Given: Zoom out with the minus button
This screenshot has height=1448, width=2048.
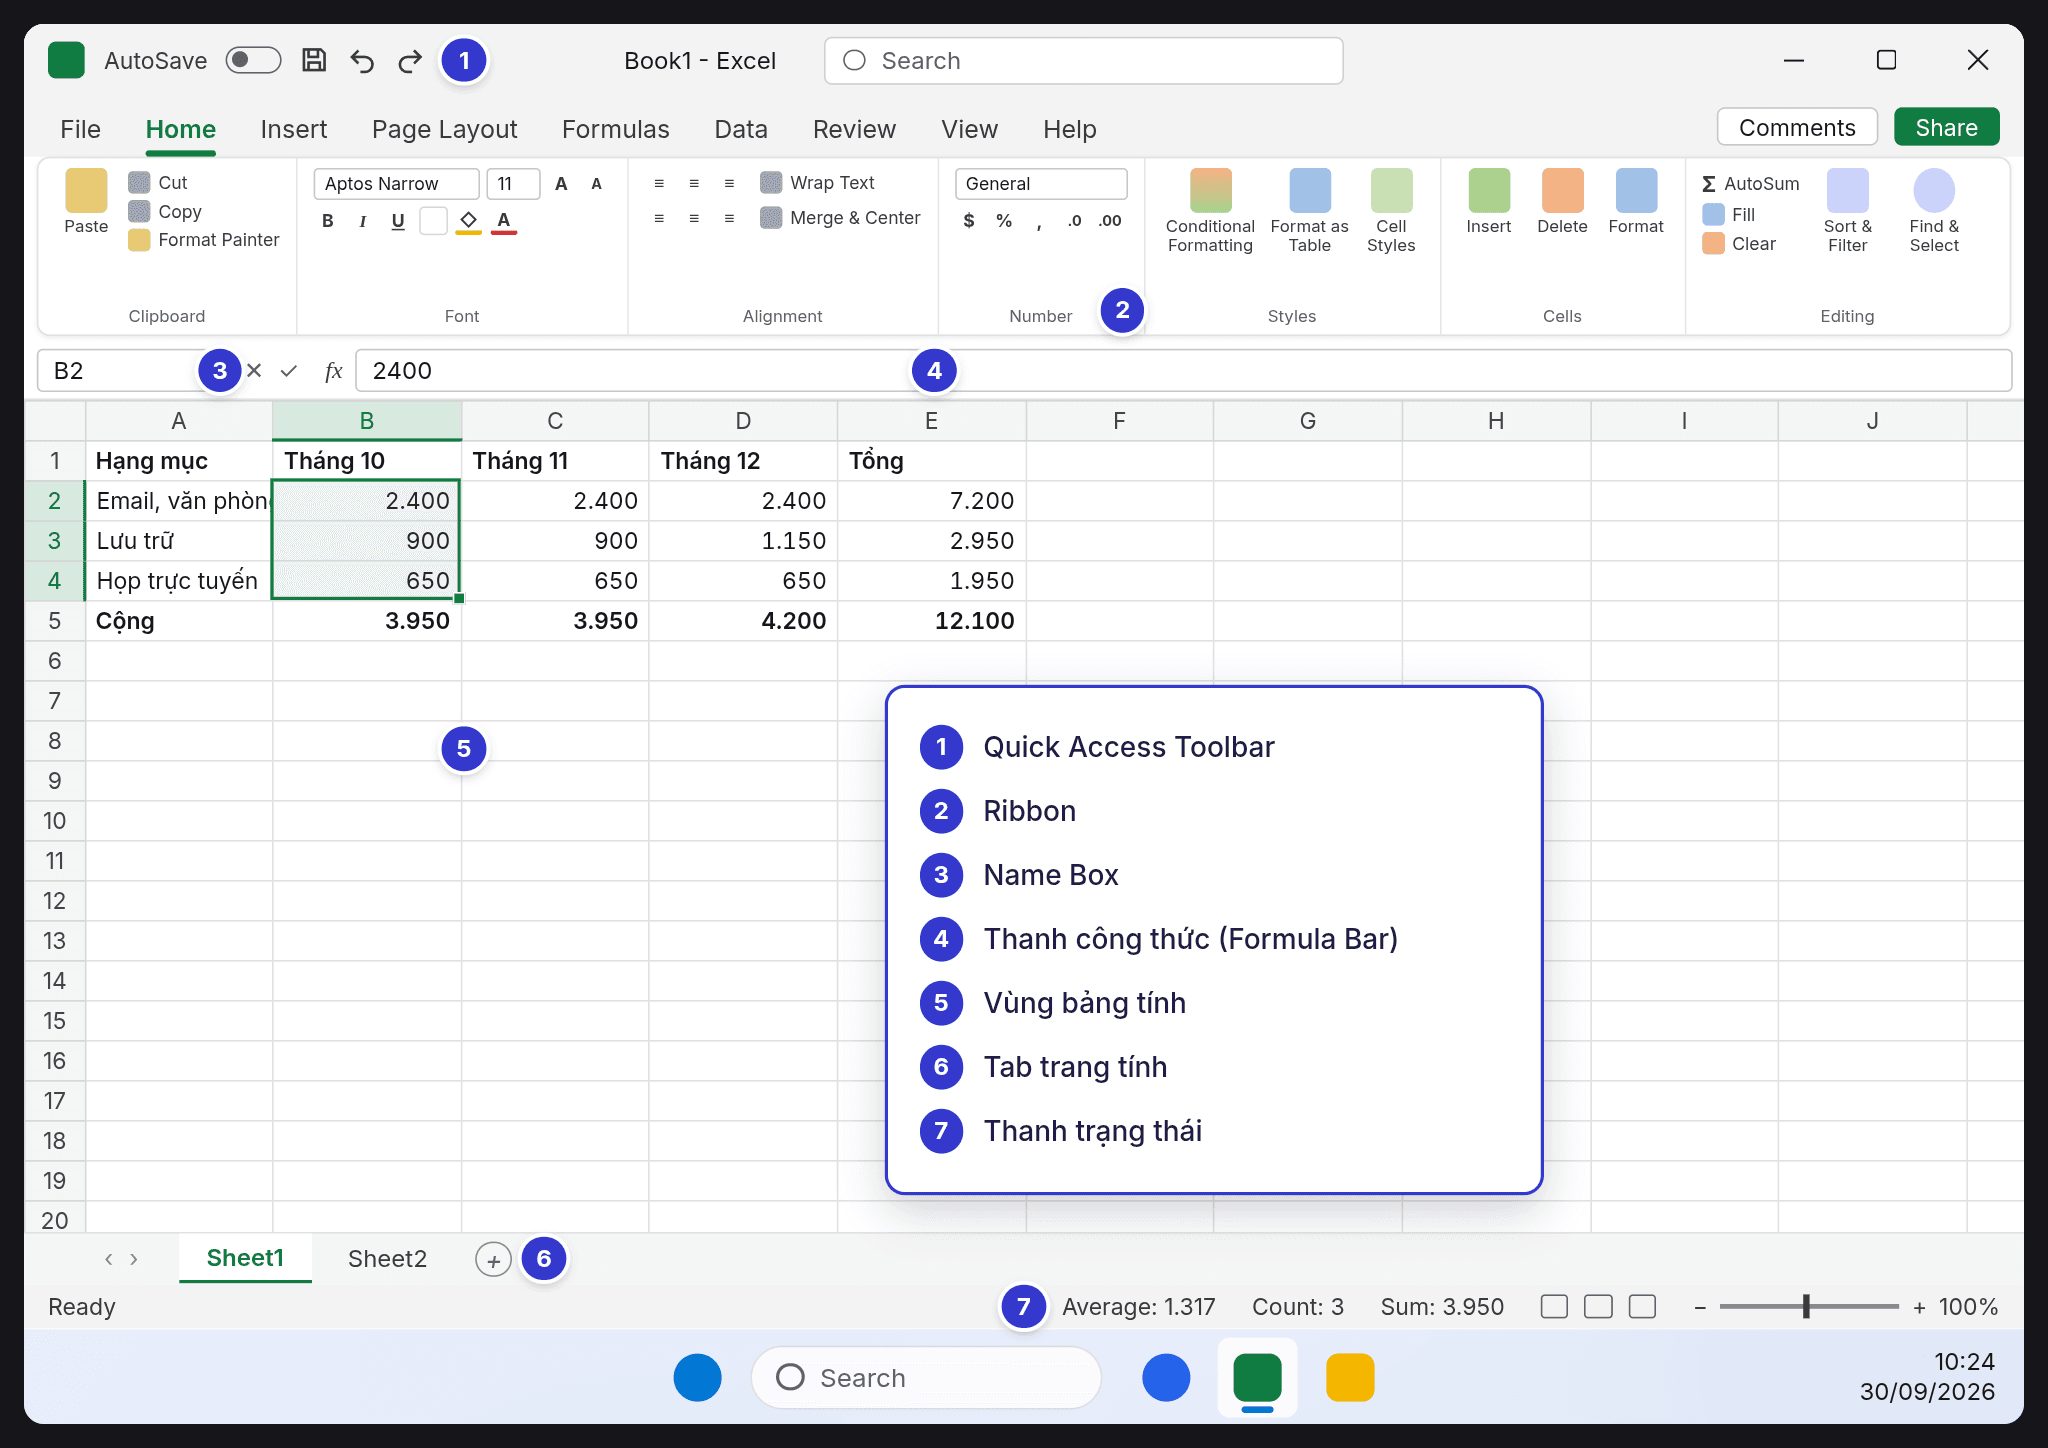Looking at the screenshot, I should [x=1700, y=1307].
